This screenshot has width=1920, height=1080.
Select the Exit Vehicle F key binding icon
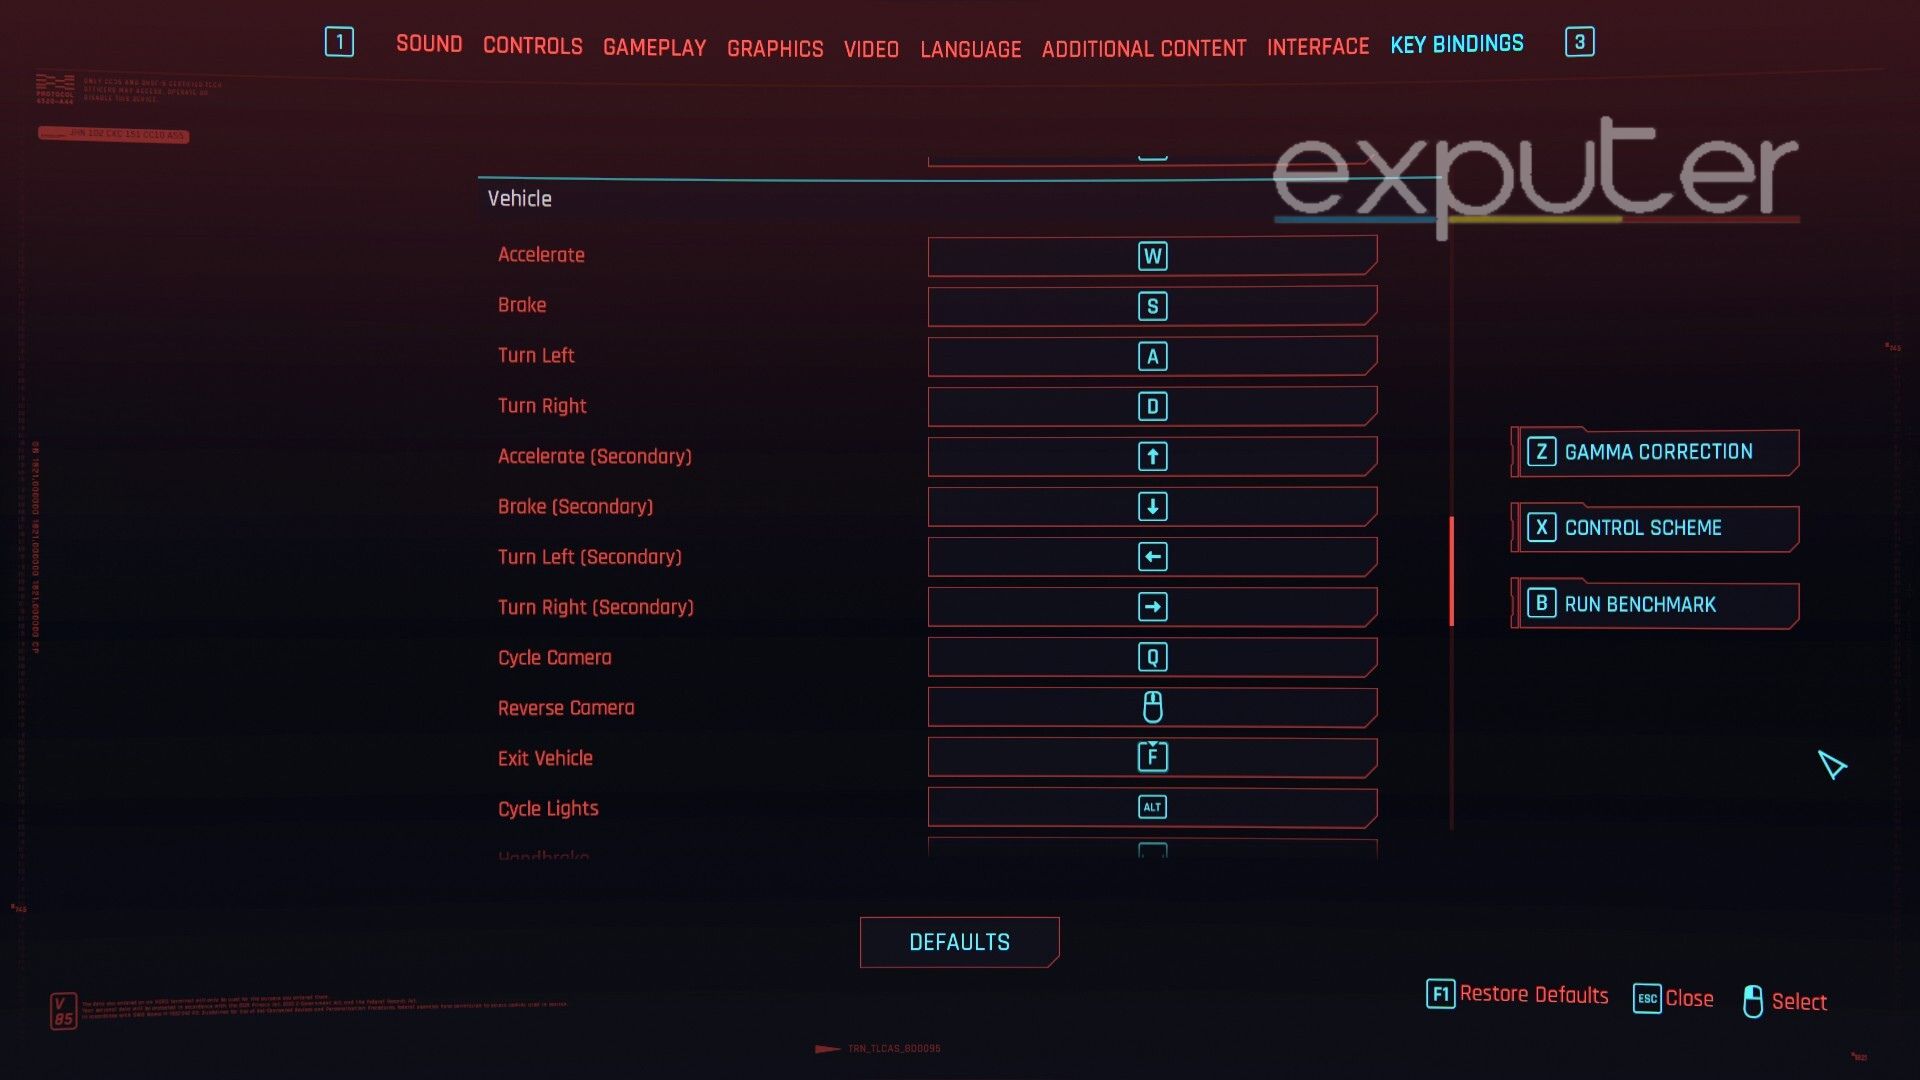point(1151,757)
